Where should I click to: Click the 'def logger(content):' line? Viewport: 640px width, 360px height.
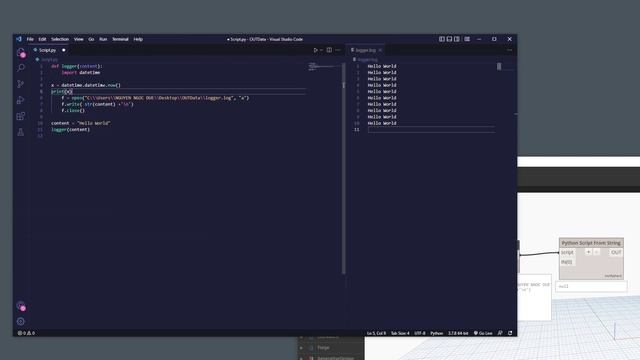point(77,66)
